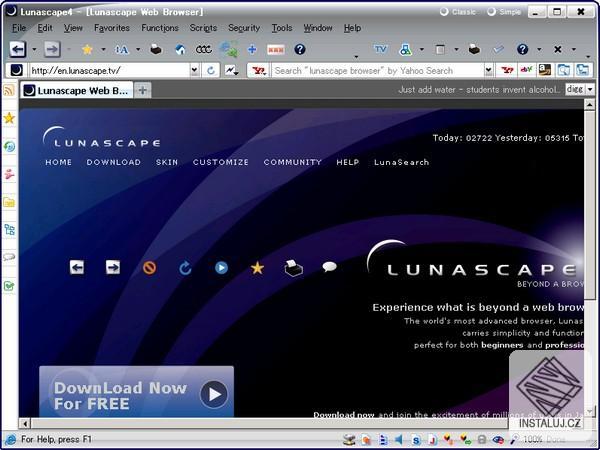Click the printer icon left of the Home icon
Screen dimensions: 600x450
click(x=156, y=49)
